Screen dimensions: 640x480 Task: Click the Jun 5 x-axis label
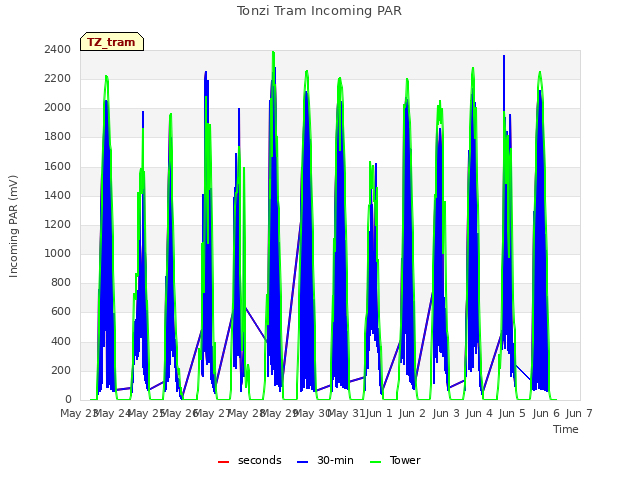(x=512, y=413)
